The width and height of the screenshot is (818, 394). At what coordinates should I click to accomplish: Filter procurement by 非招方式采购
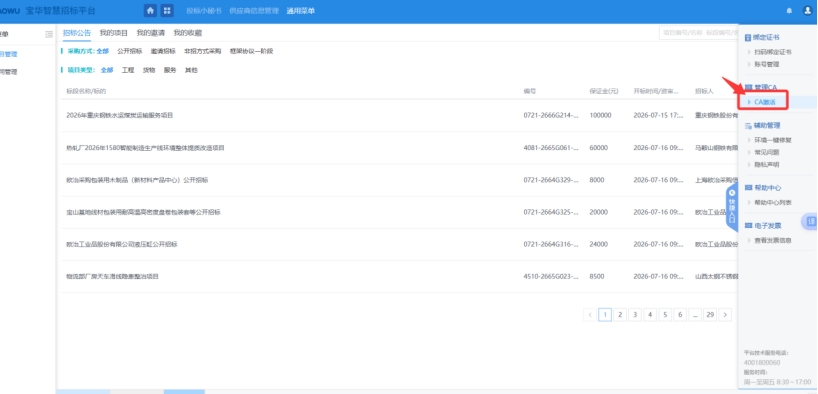click(x=202, y=51)
